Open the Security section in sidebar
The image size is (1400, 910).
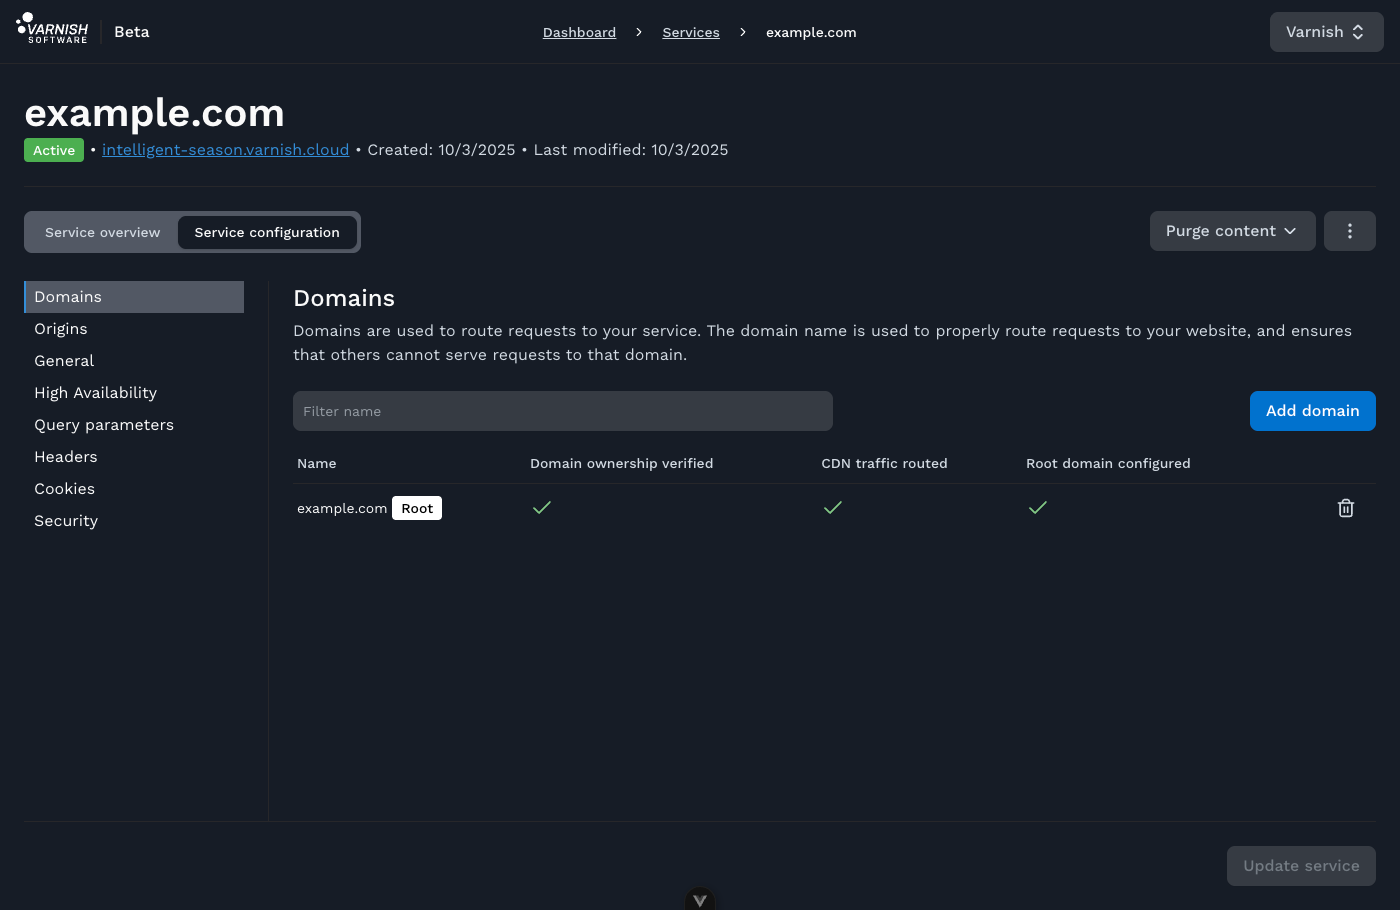tap(66, 521)
